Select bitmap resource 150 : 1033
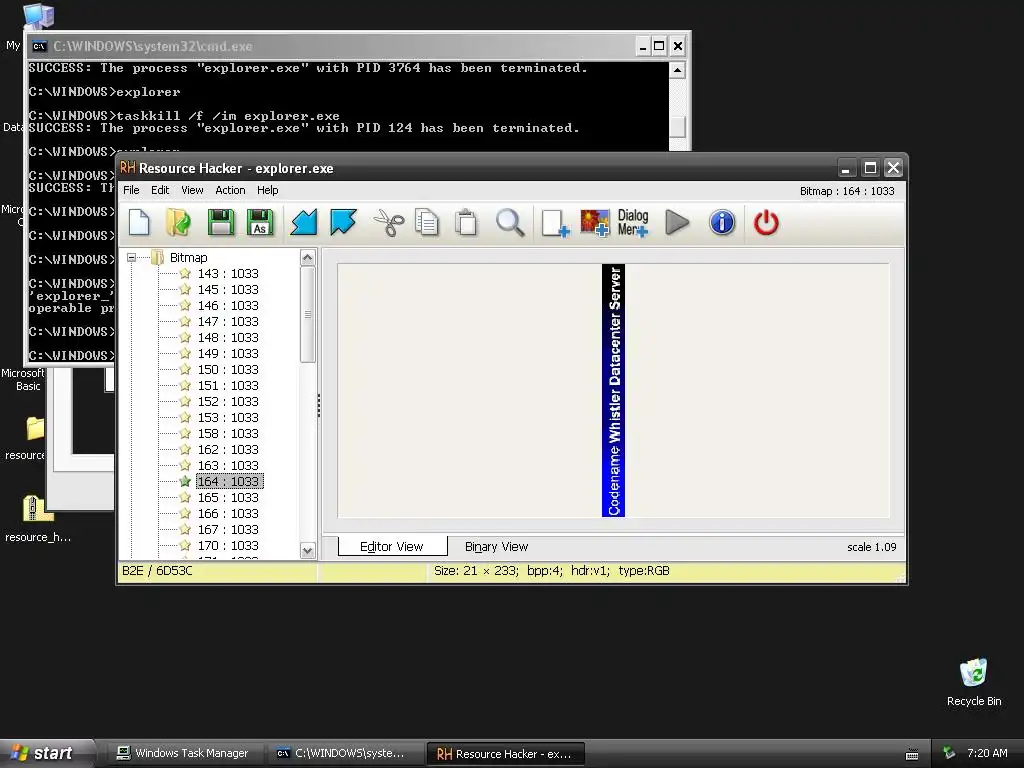The height and width of the screenshot is (768, 1024). point(228,370)
